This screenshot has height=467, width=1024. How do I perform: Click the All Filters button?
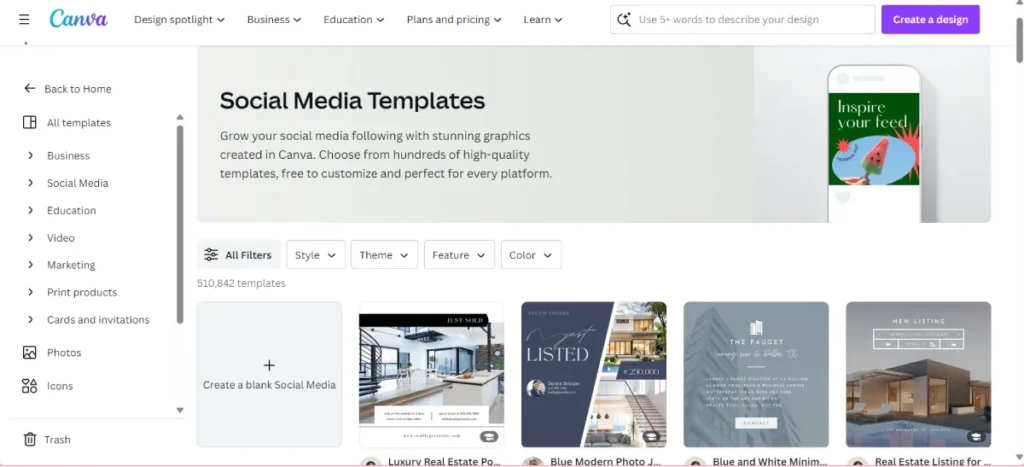(238, 255)
